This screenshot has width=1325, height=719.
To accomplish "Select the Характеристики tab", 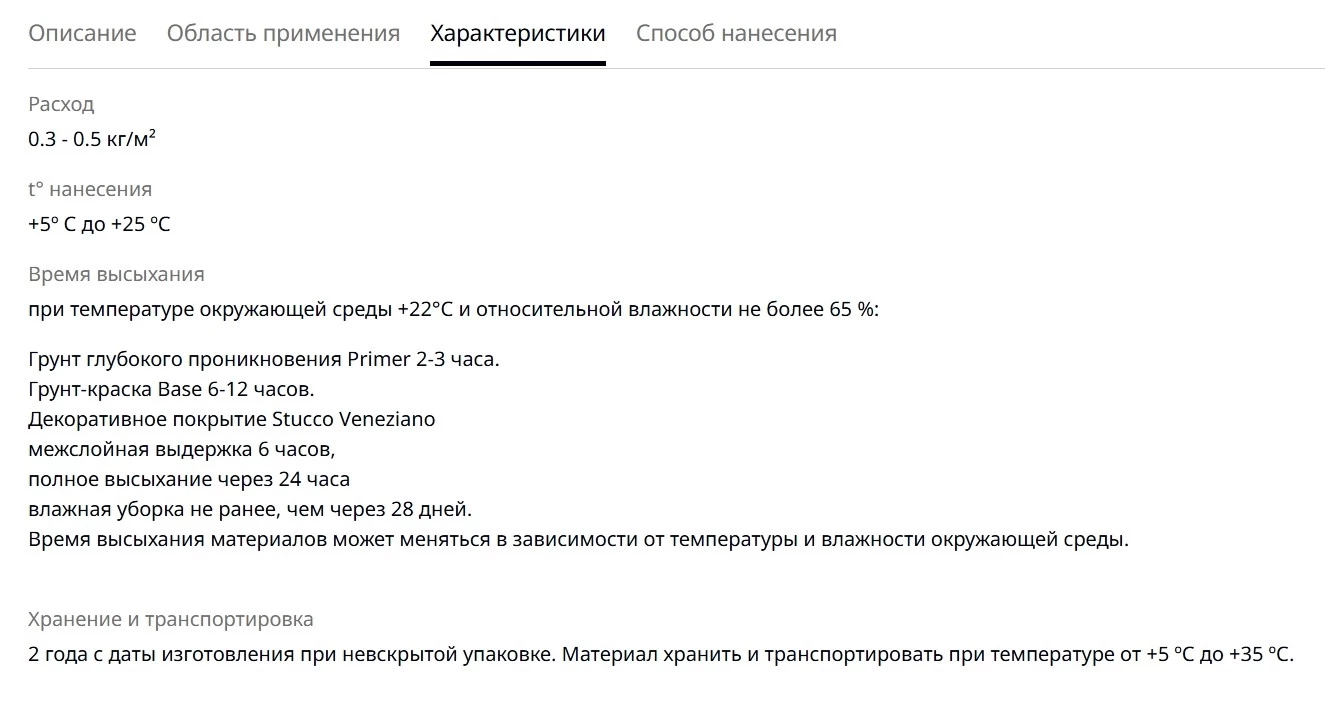I will click(x=518, y=33).
